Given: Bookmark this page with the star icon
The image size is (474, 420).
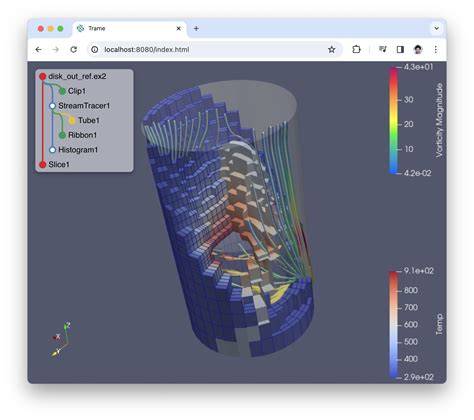Looking at the screenshot, I should (331, 50).
